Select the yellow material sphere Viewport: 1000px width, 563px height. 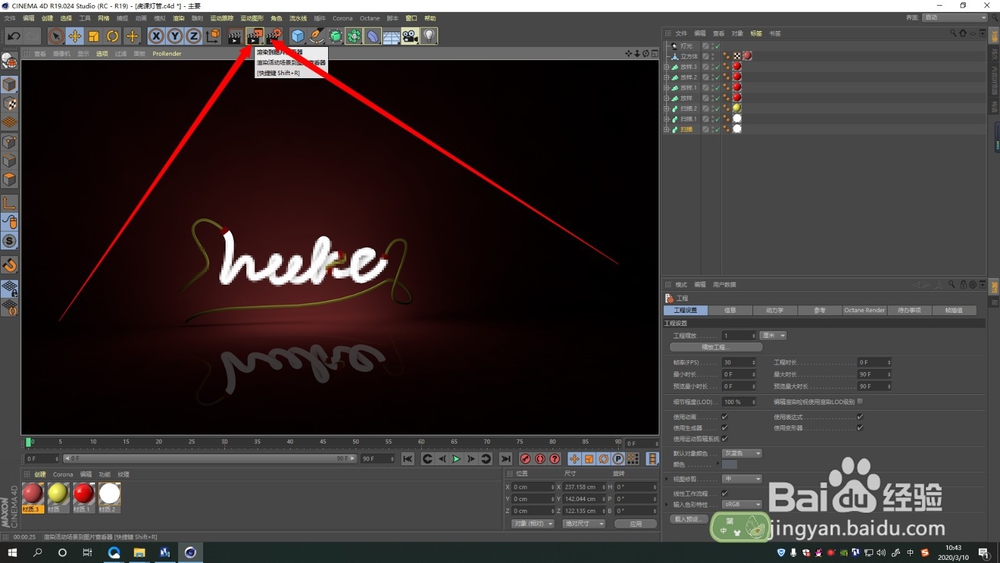57,493
